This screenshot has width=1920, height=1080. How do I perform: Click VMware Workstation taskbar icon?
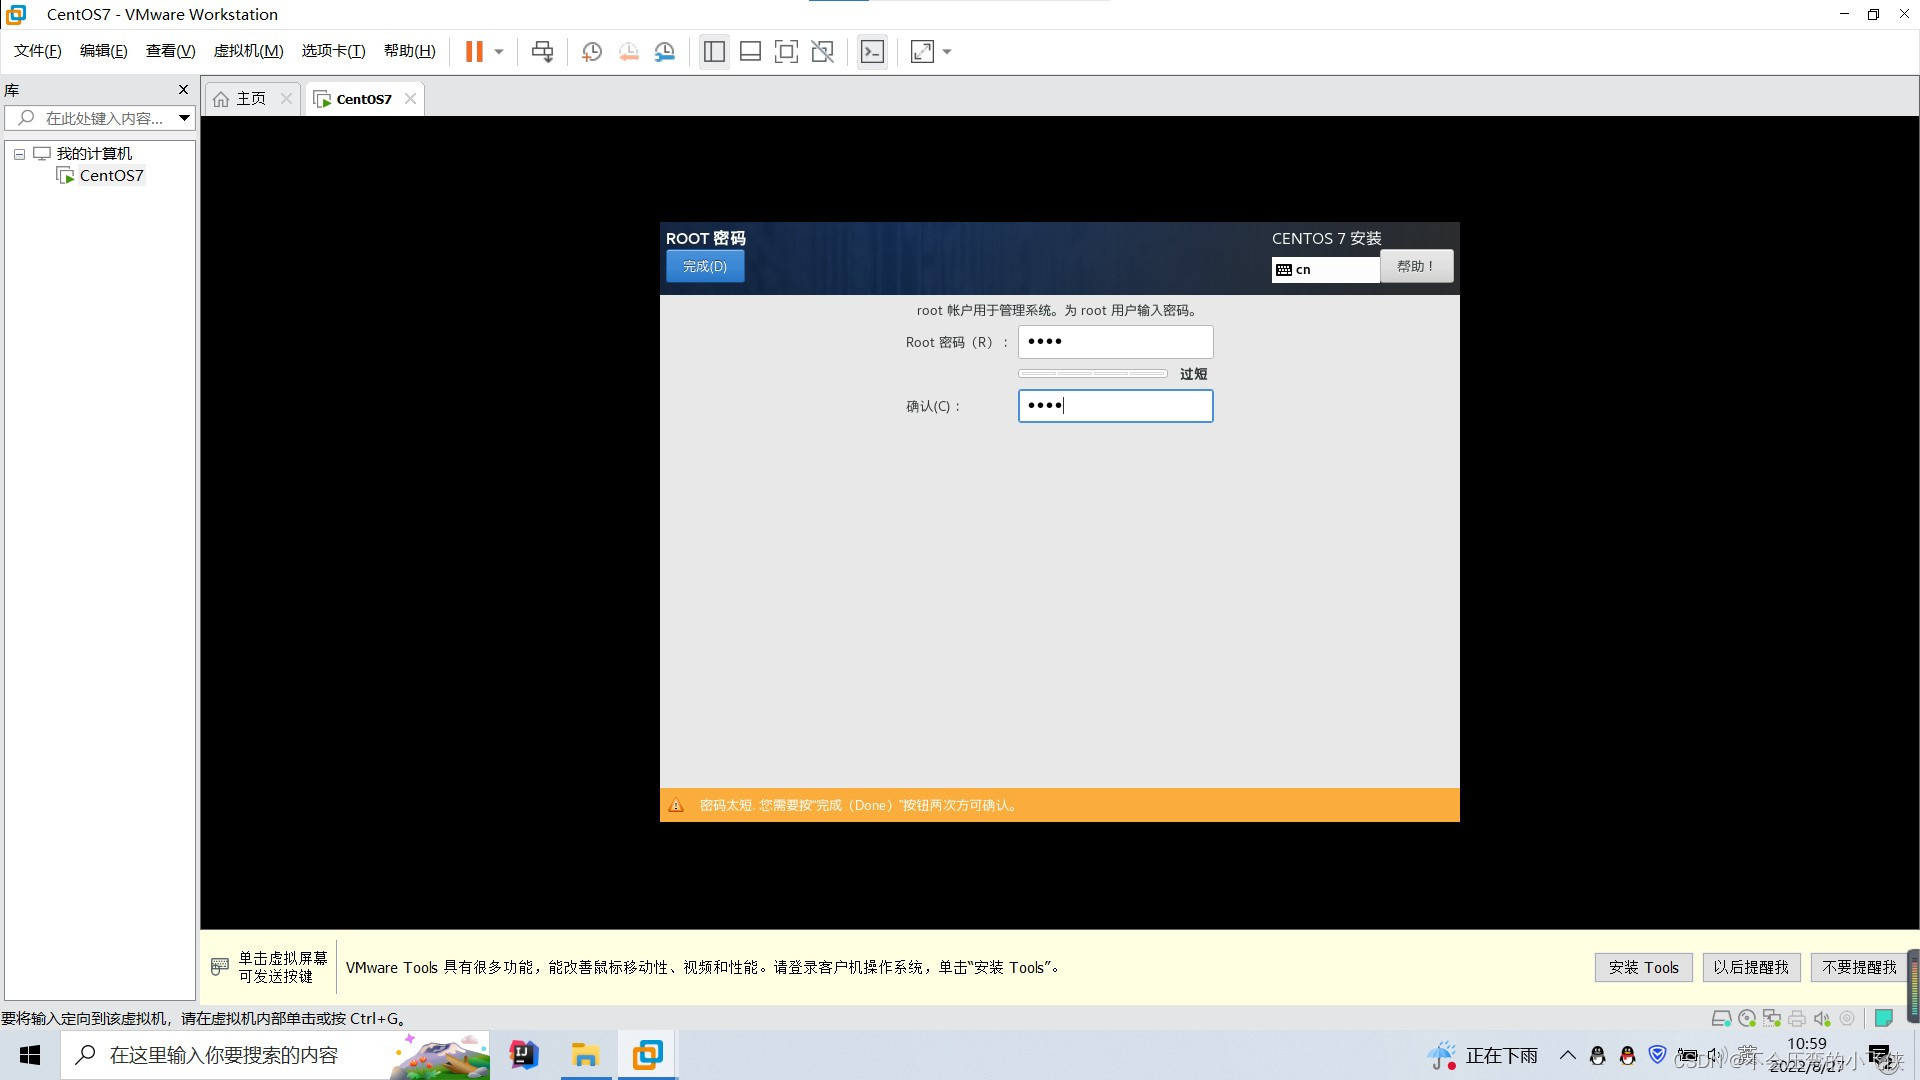(x=648, y=1055)
